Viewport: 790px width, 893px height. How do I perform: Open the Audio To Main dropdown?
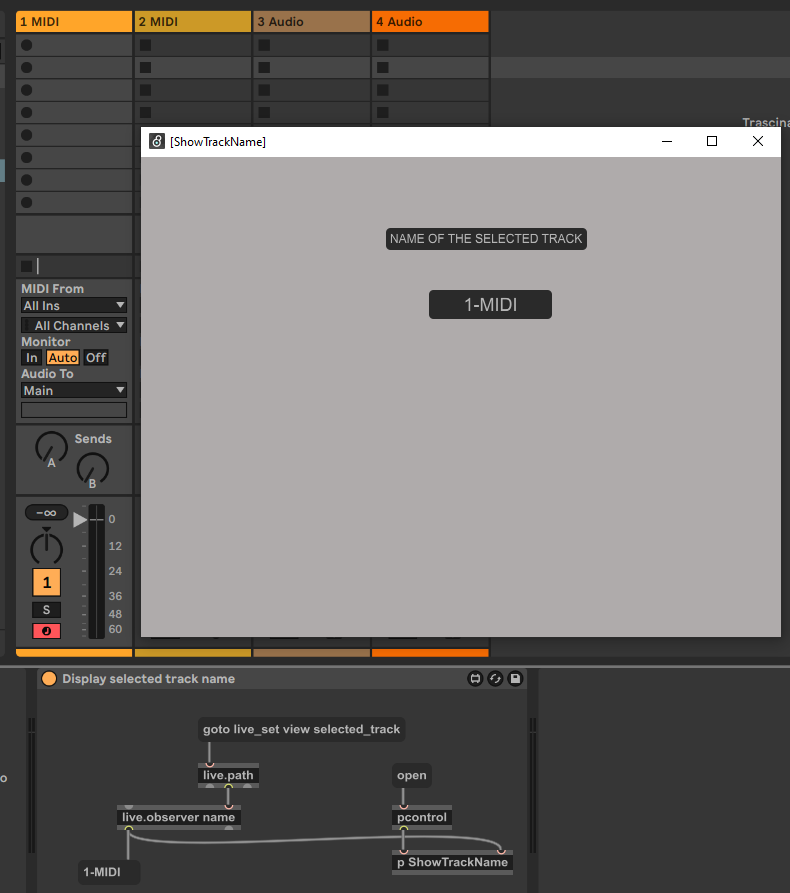74,390
